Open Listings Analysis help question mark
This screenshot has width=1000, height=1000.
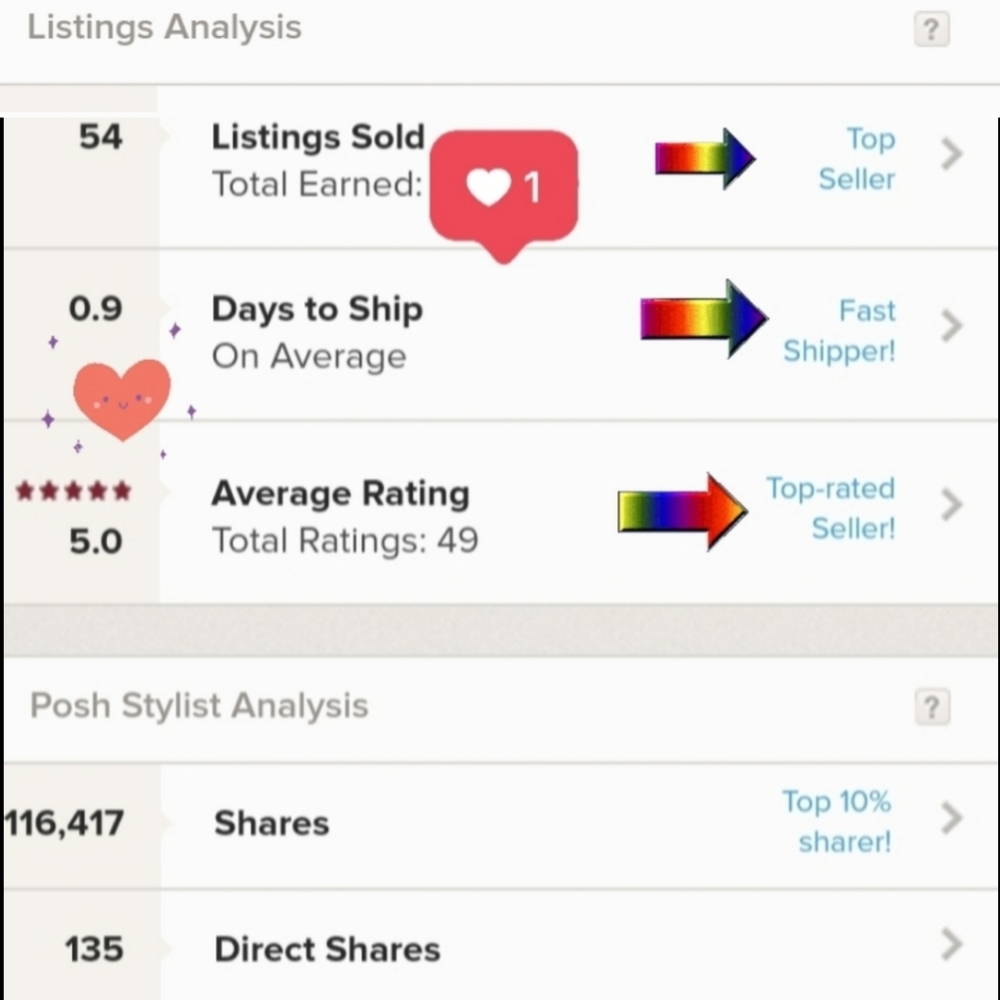(x=932, y=29)
